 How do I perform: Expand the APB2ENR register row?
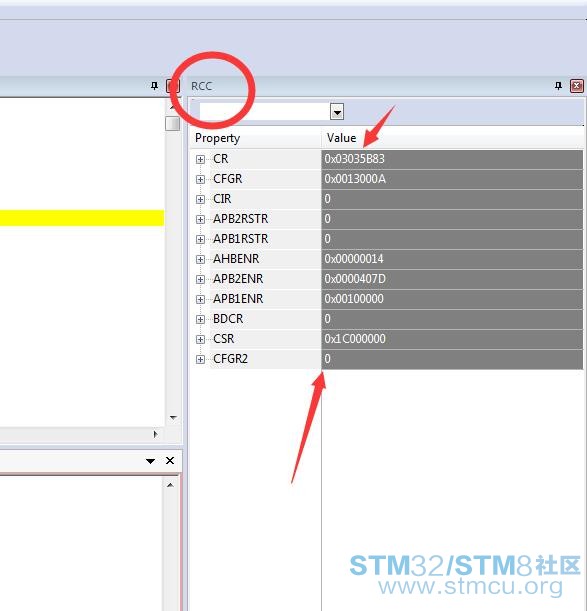[x=200, y=279]
